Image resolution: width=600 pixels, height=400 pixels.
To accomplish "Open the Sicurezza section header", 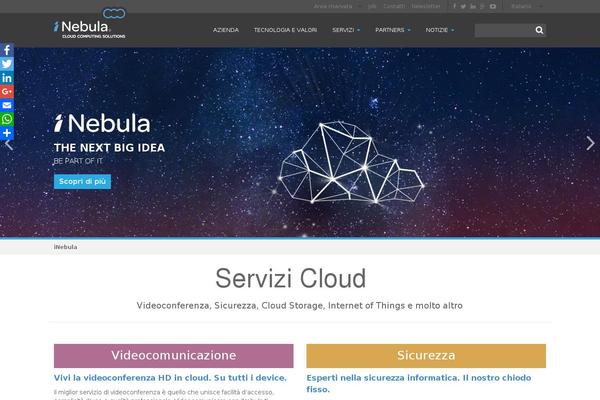I will [x=426, y=356].
